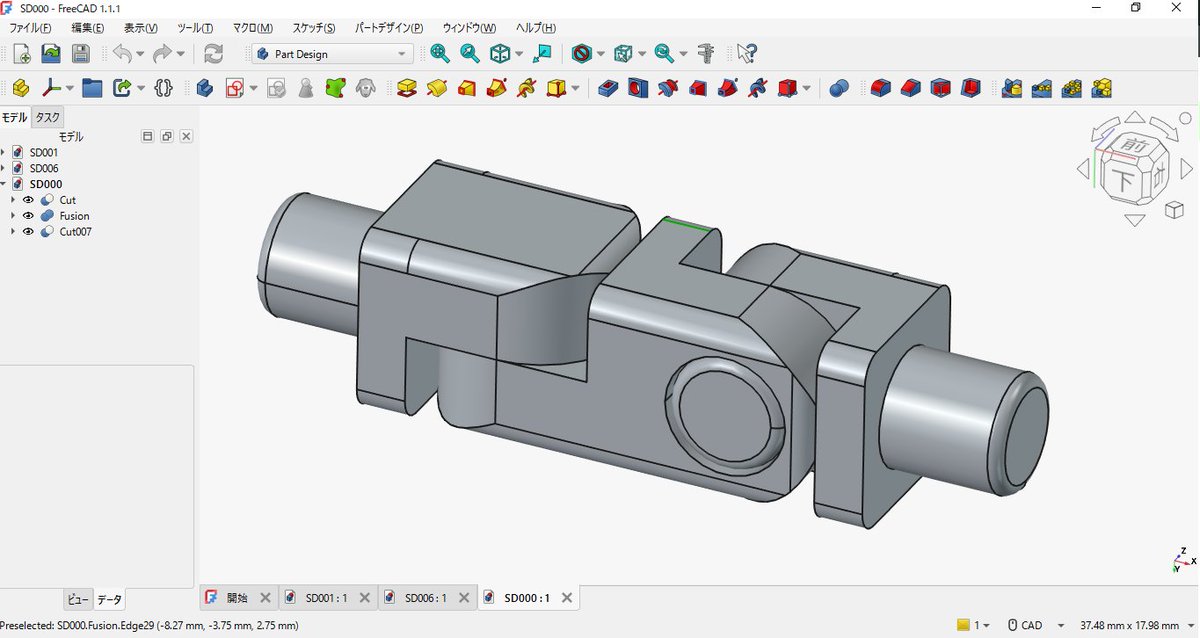Fit all content in view
Screen dimensions: 1200x638
(x=440, y=54)
